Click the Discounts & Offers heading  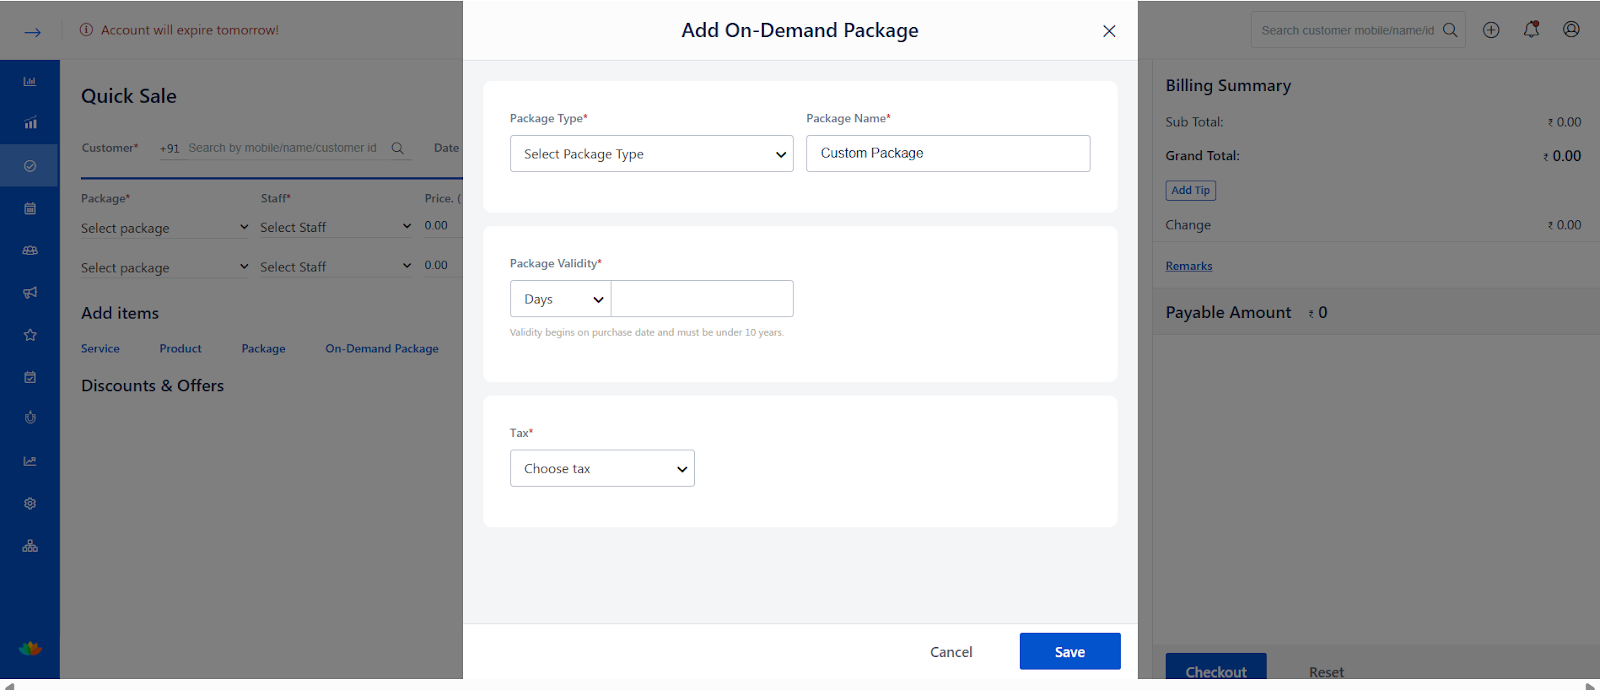(x=152, y=386)
